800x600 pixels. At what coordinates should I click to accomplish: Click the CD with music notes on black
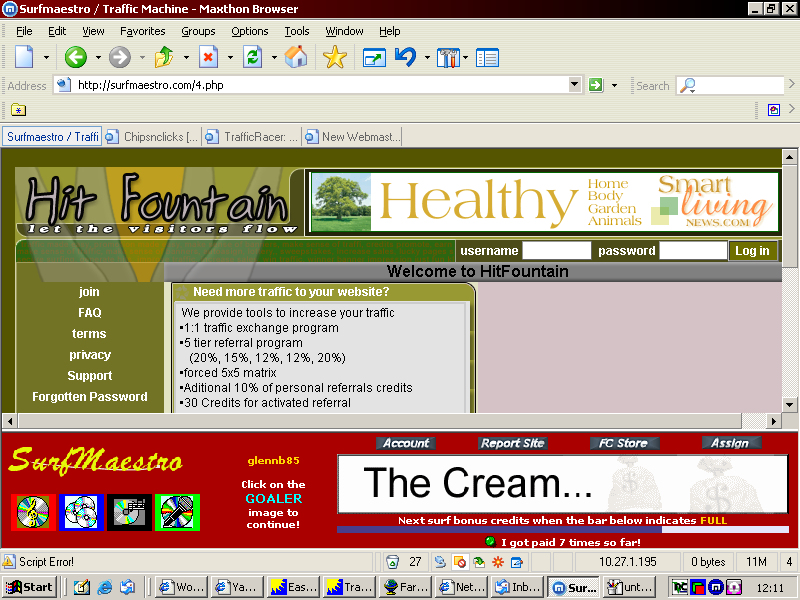[129, 512]
